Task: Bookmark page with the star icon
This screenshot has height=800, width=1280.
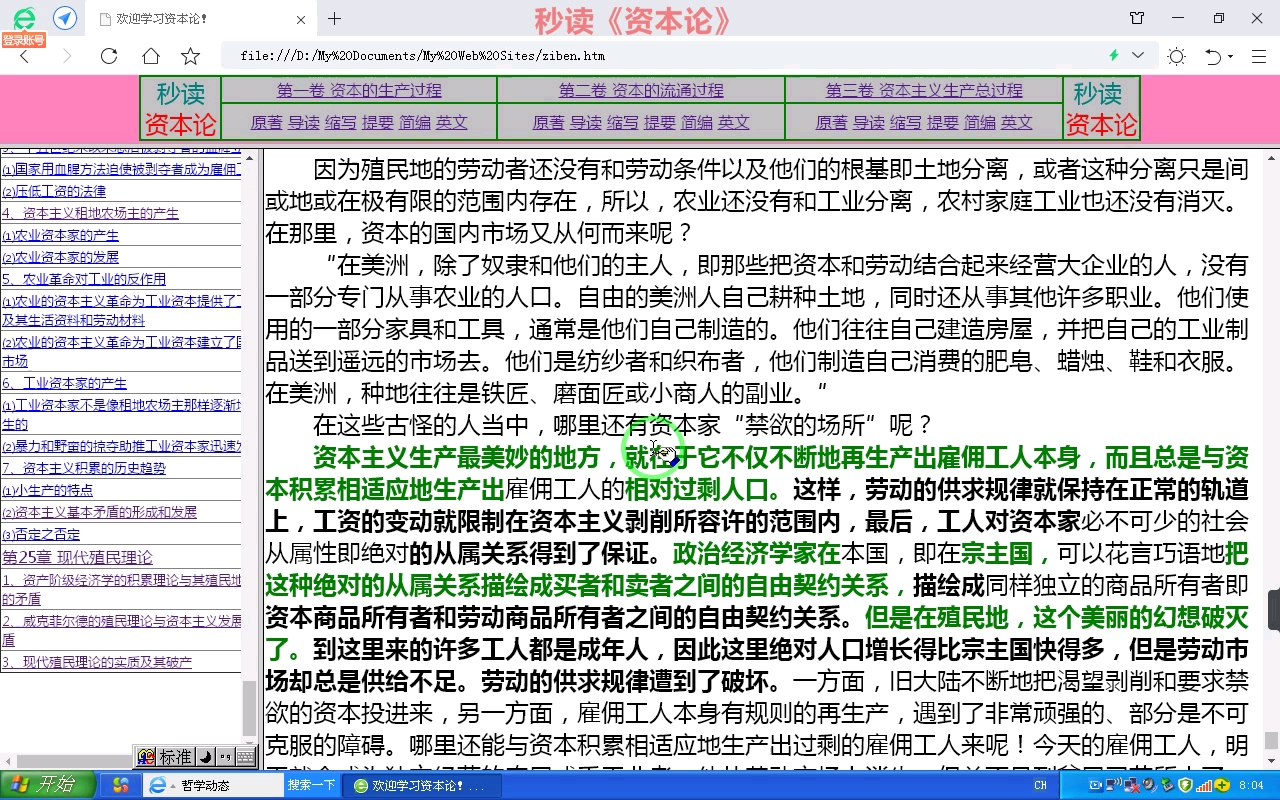Action: [190, 56]
